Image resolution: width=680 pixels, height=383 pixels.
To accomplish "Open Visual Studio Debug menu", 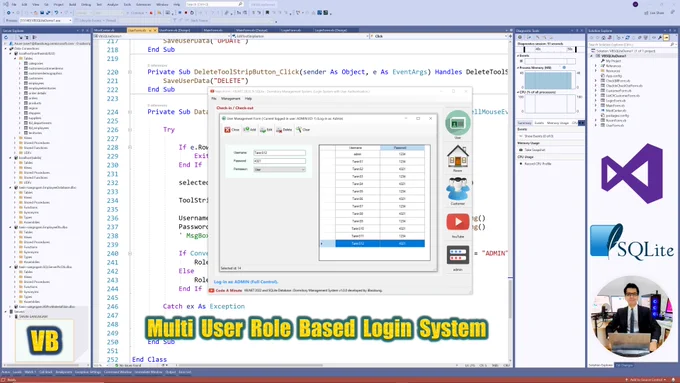I will [x=86, y=4].
